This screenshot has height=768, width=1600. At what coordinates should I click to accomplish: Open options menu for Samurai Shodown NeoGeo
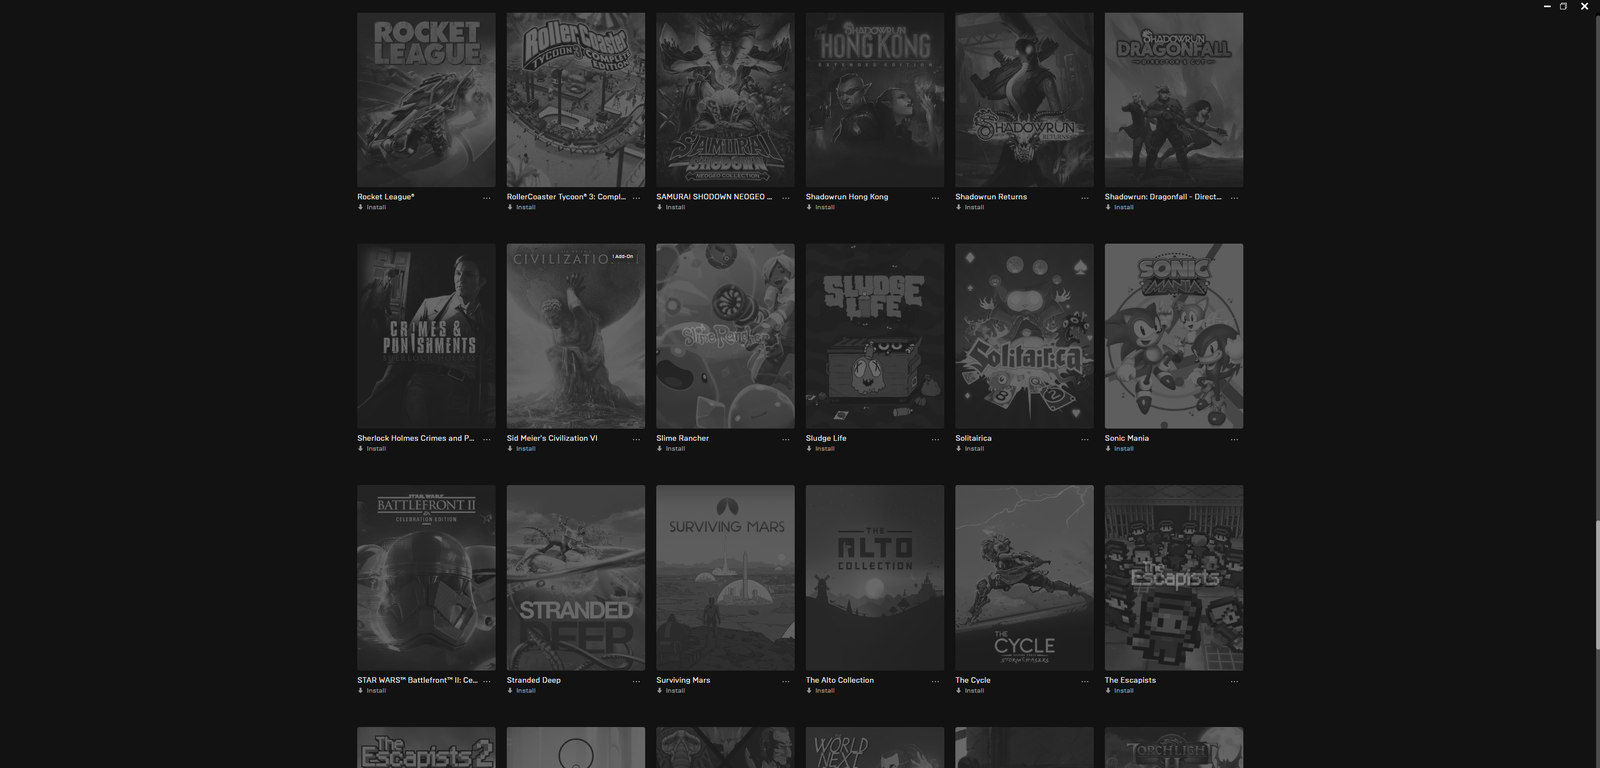[786, 198]
